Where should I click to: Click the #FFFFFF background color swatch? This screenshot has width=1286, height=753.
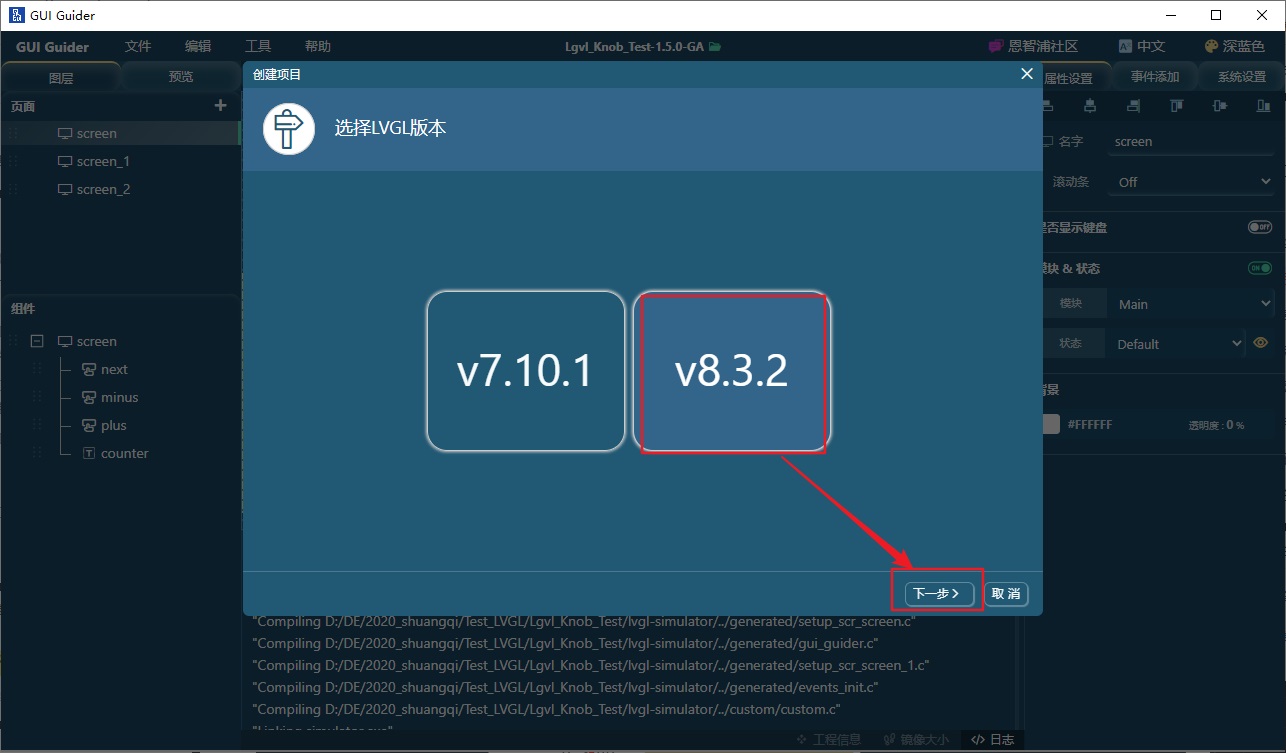click(x=1050, y=425)
